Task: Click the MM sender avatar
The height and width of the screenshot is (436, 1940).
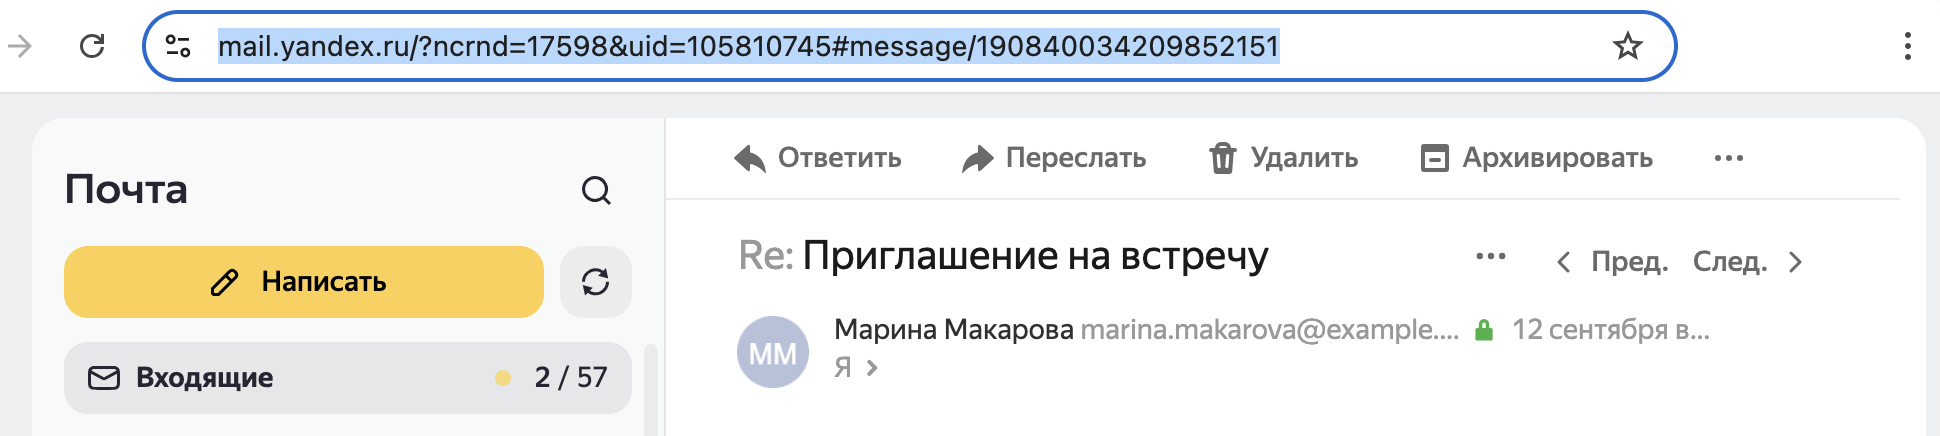Action: tap(772, 352)
